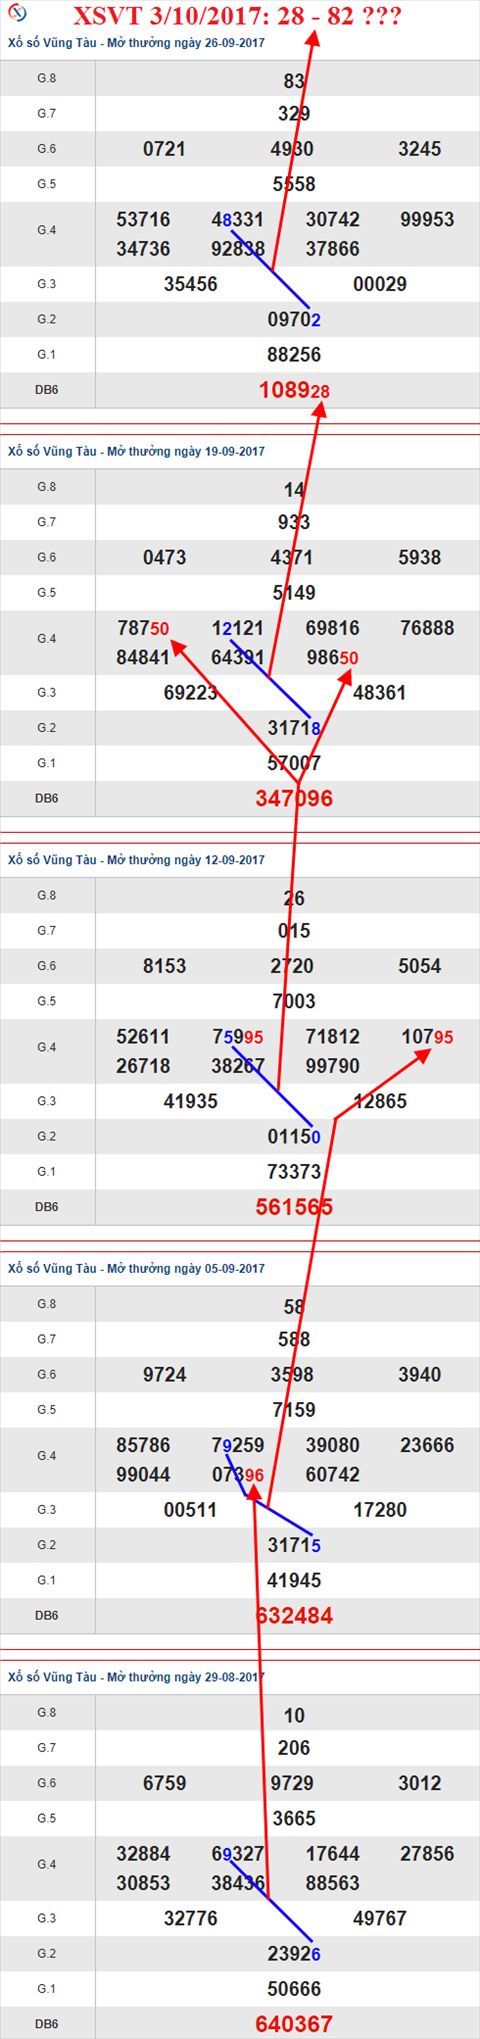This screenshot has height=2039, width=480.
Task: Open 'Xổ số Vũng Tàu - Mở thưởng ngày 19-09-2017' heading
Action: coord(136,451)
